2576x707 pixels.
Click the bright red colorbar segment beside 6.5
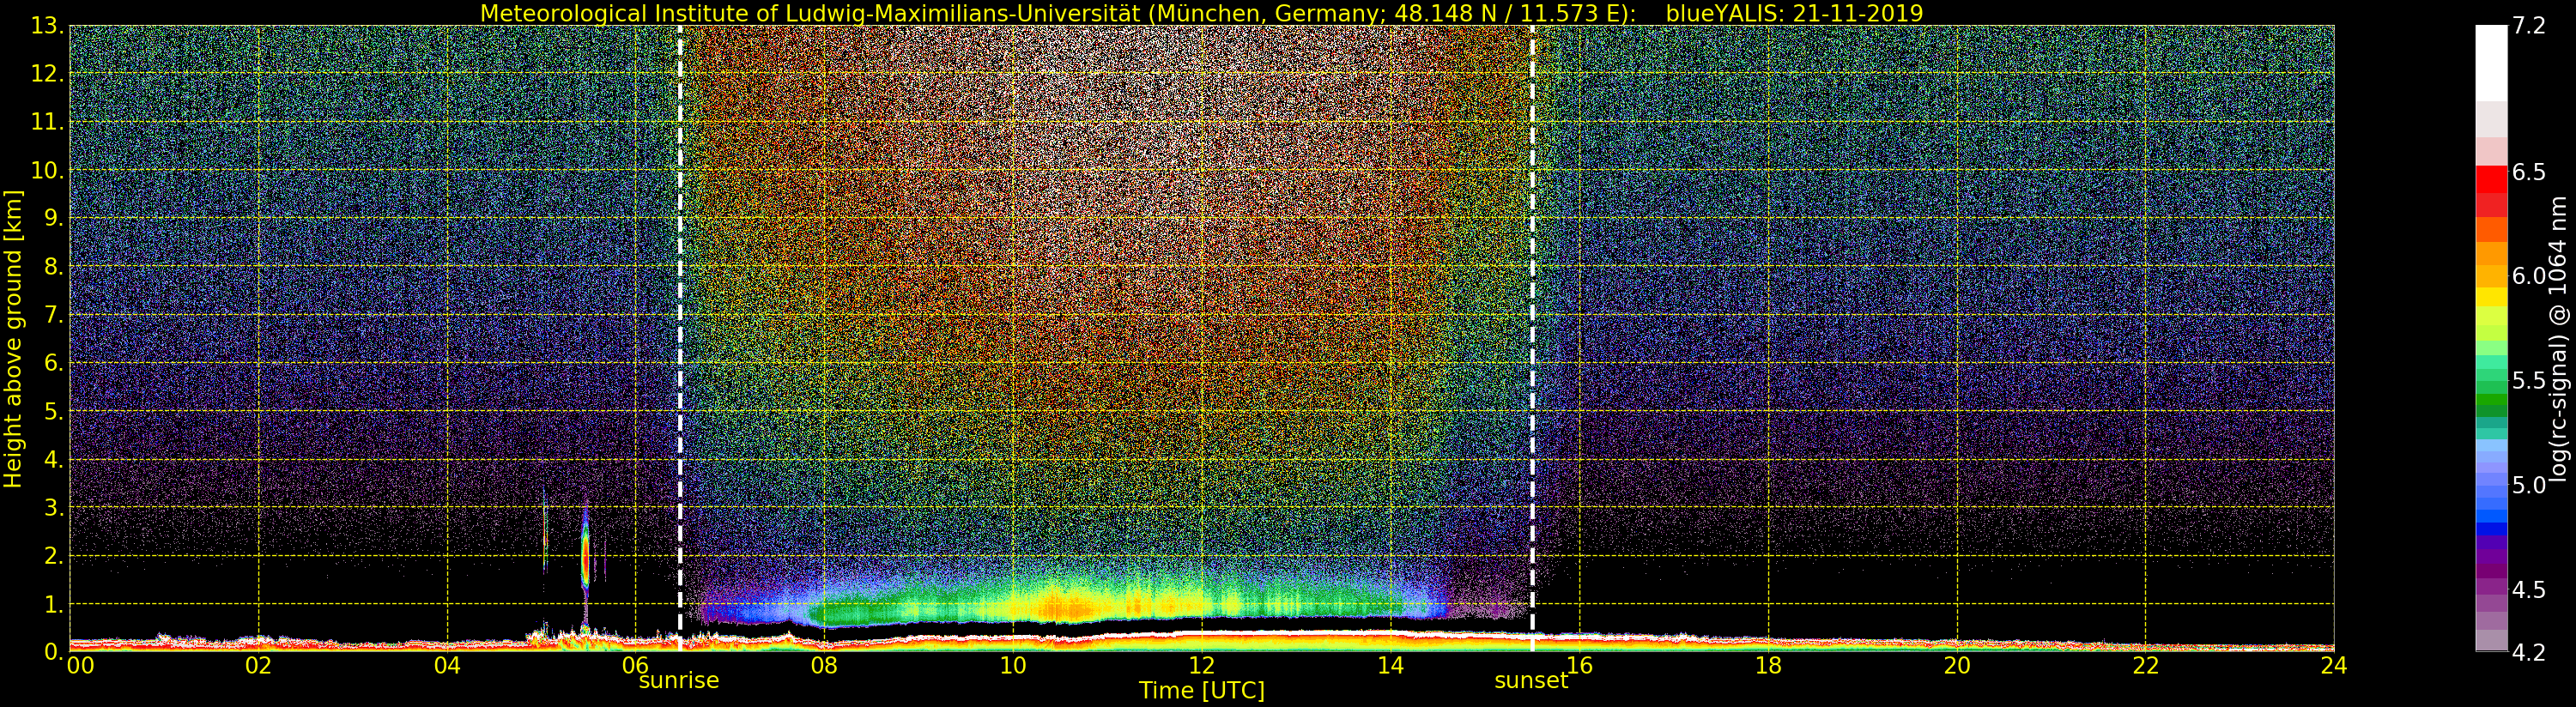click(x=2491, y=179)
